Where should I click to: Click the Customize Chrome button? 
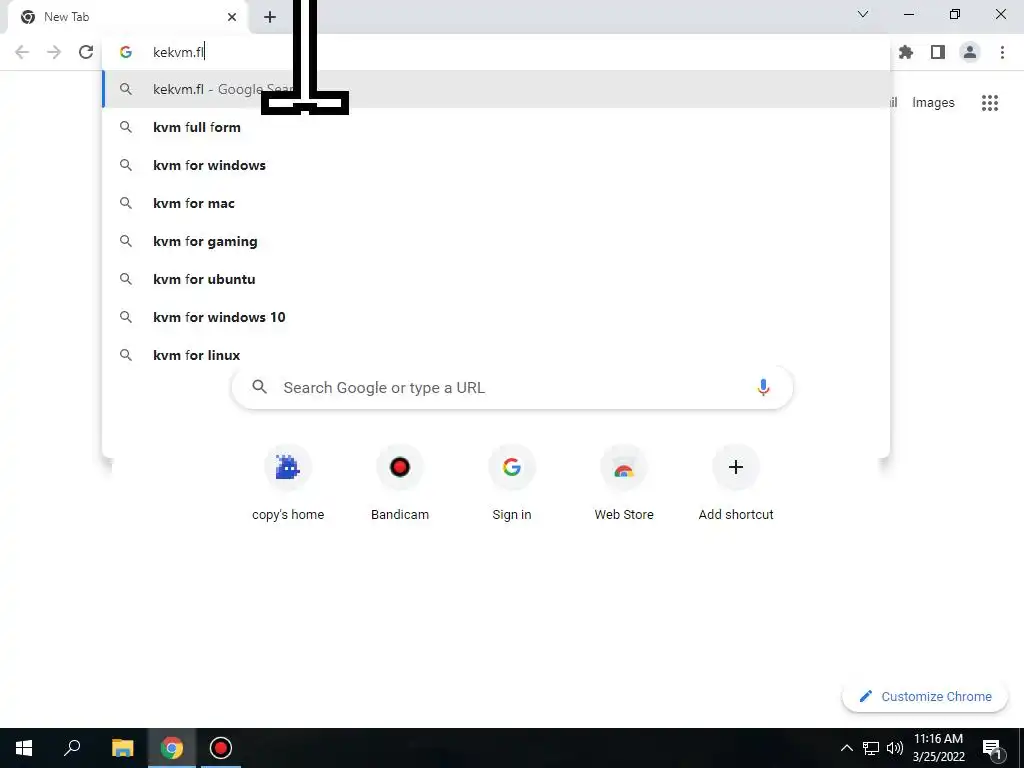point(925,696)
